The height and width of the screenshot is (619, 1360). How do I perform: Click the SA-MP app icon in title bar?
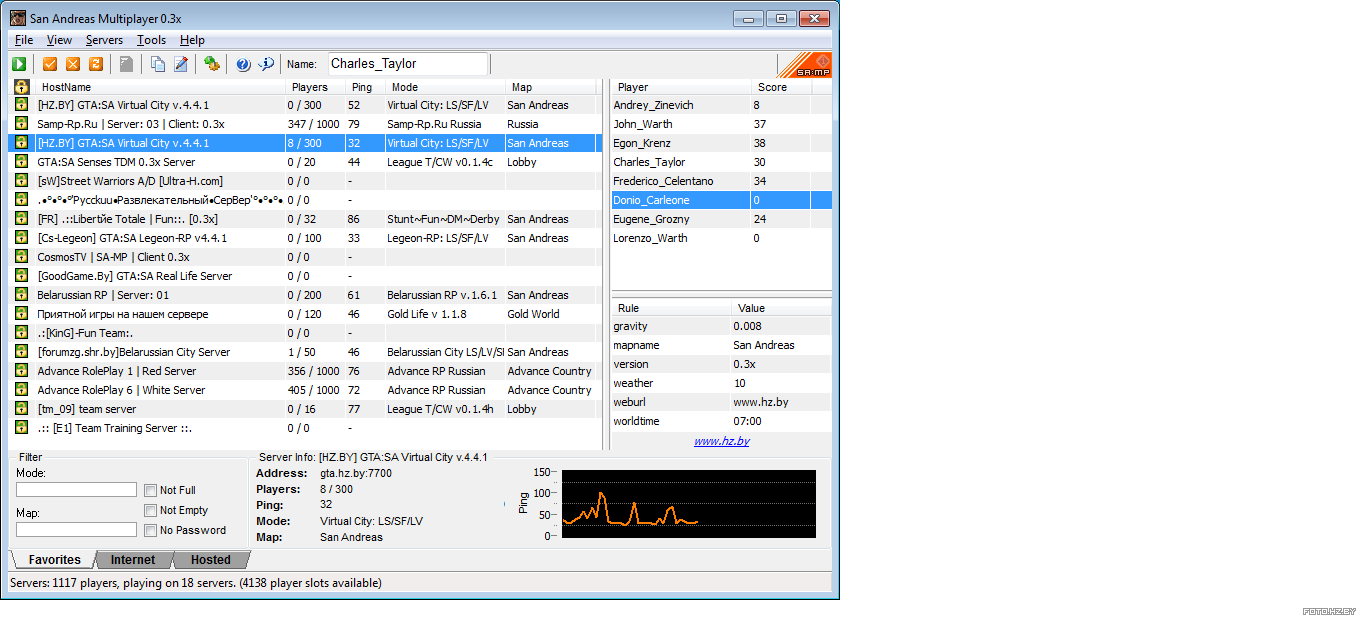pos(18,19)
